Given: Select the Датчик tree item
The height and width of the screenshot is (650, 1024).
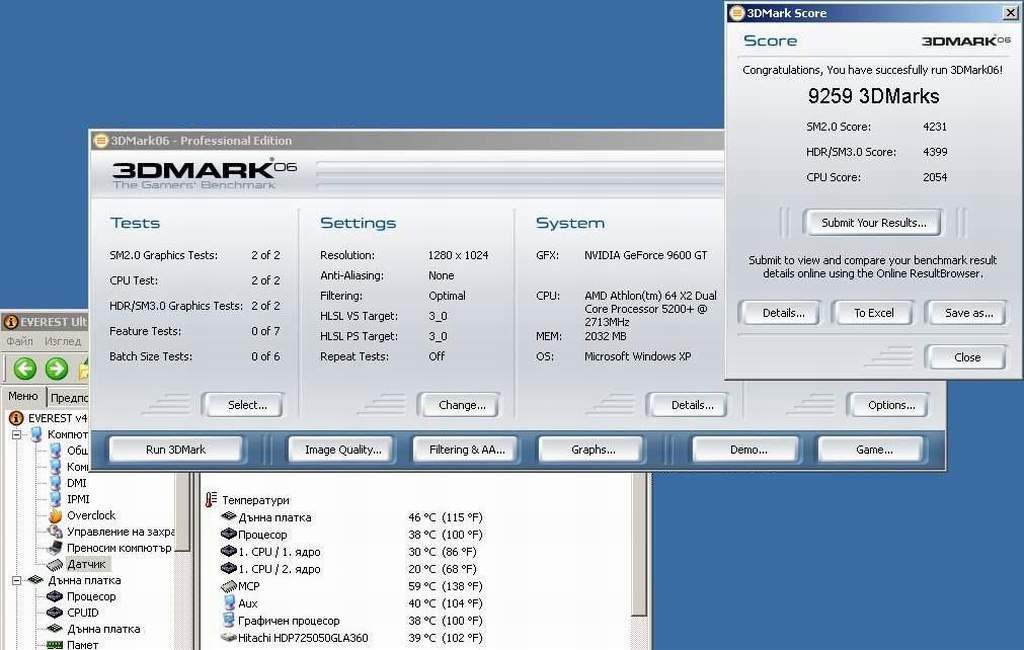Looking at the screenshot, I should click(x=87, y=564).
